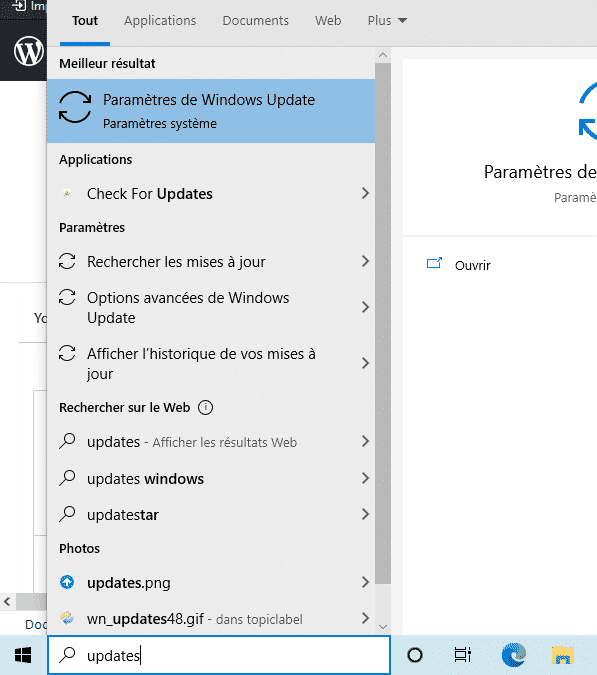This screenshot has height=675, width=597.
Task: Click the results scrollbar down arrow
Action: 383,627
